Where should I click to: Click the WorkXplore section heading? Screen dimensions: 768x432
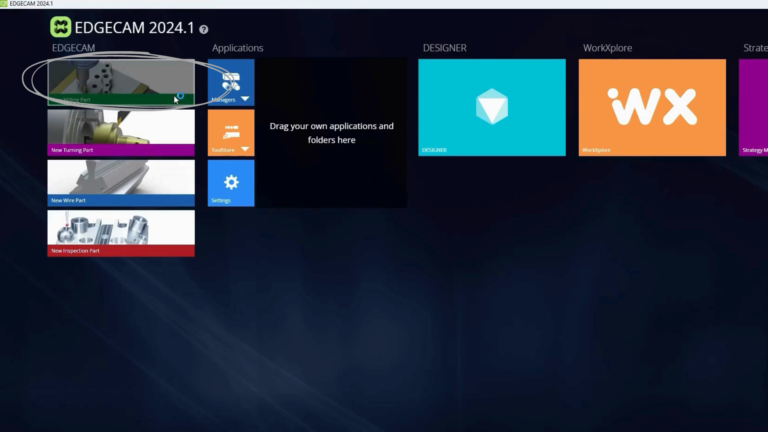point(607,48)
